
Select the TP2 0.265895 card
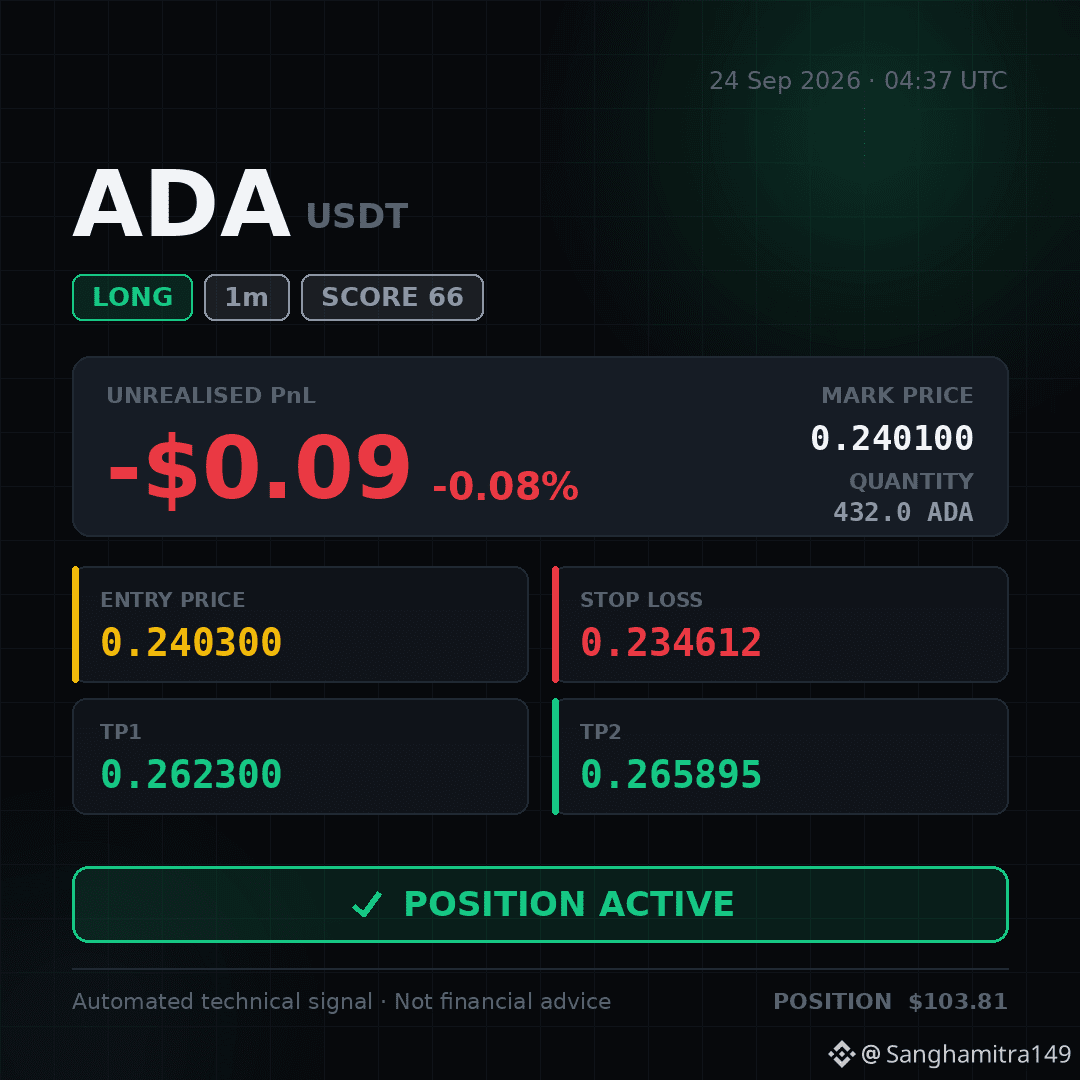pos(780,756)
